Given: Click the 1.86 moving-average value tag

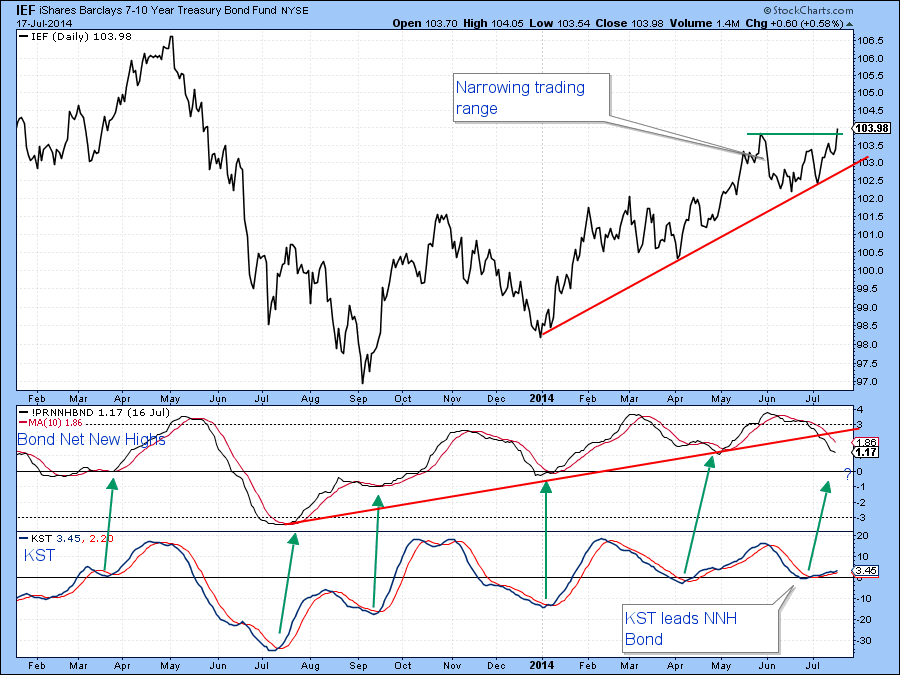Looking at the screenshot, I should pos(866,443).
